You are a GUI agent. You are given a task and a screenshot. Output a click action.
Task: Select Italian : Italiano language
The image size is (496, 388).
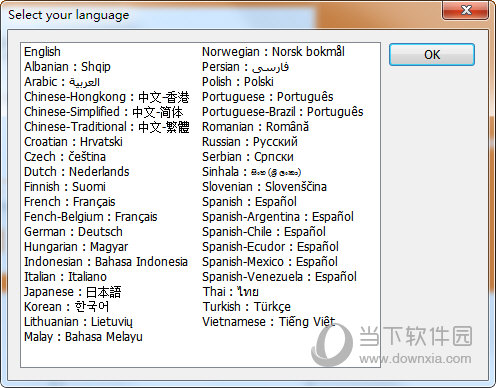[x=65, y=277]
